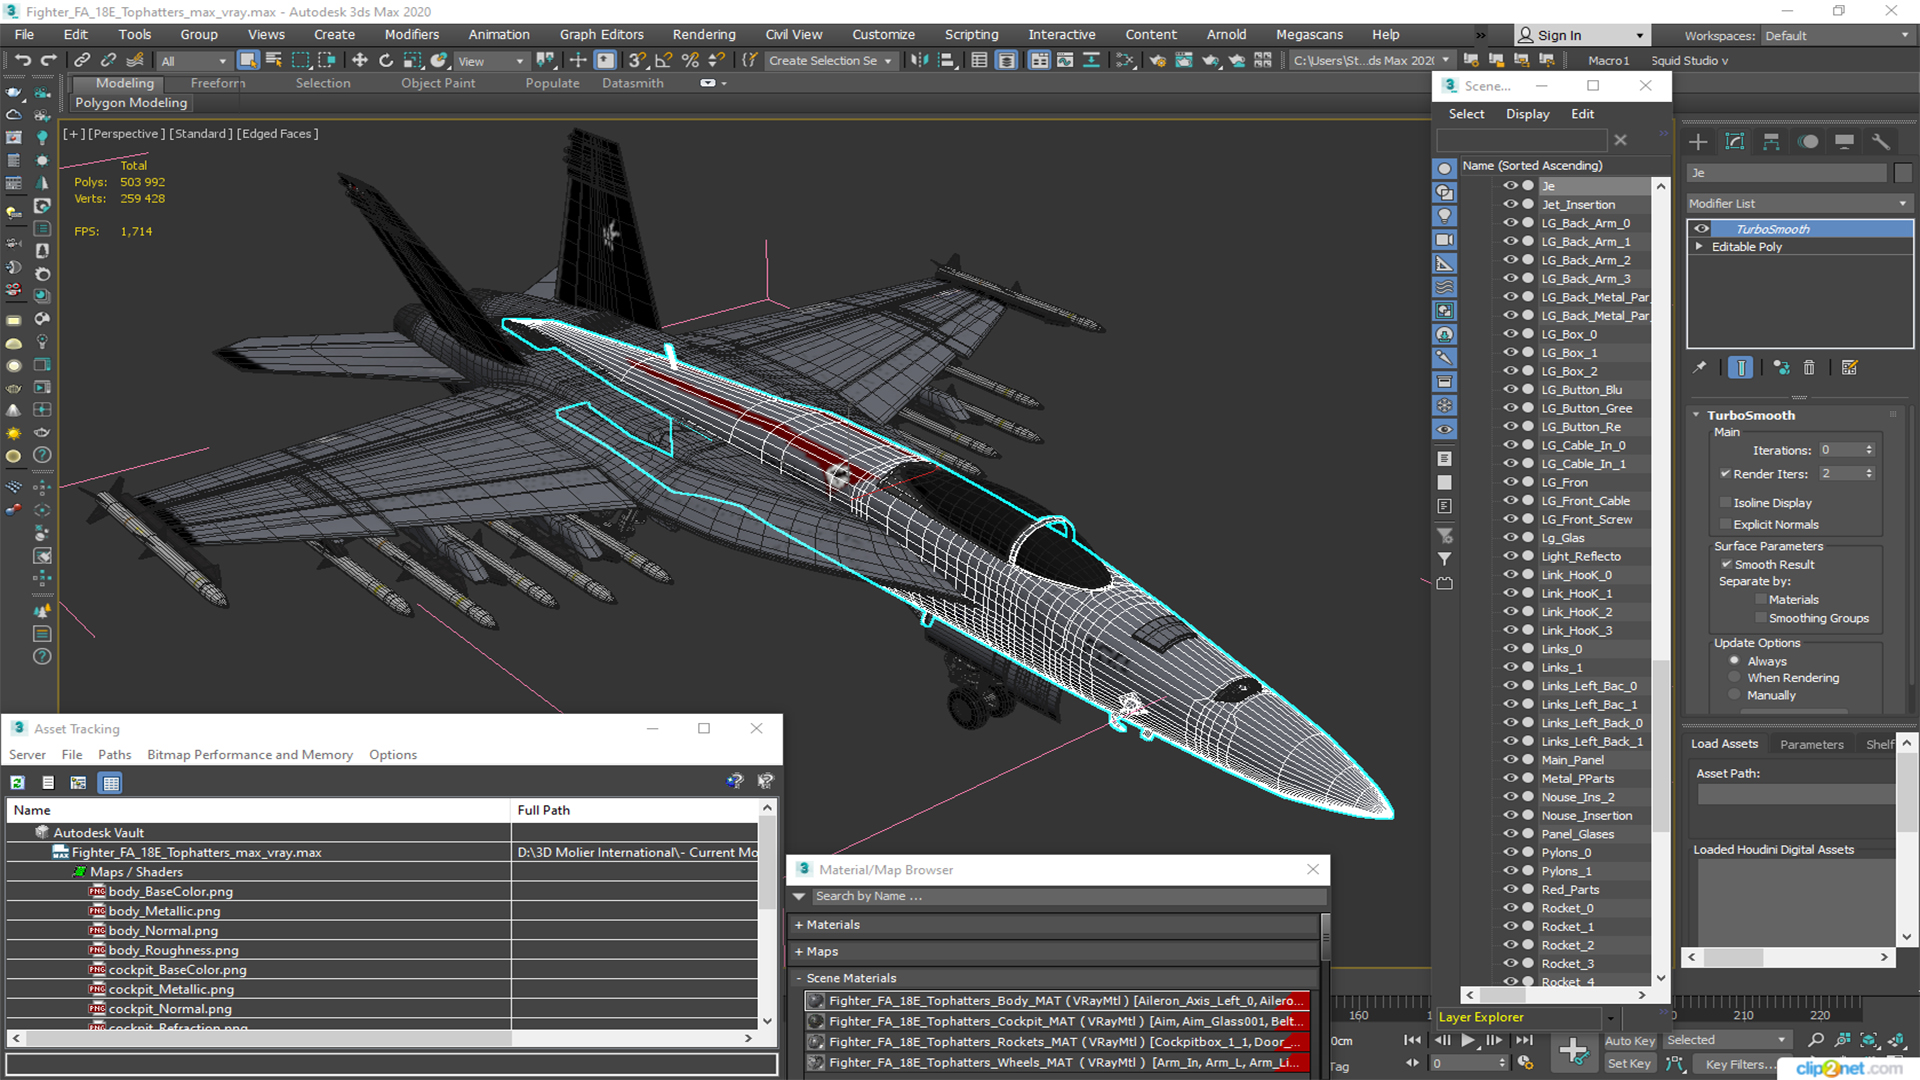Hide Jet_Insertion via its eye icon
This screenshot has width=1920, height=1080.
coord(1510,204)
